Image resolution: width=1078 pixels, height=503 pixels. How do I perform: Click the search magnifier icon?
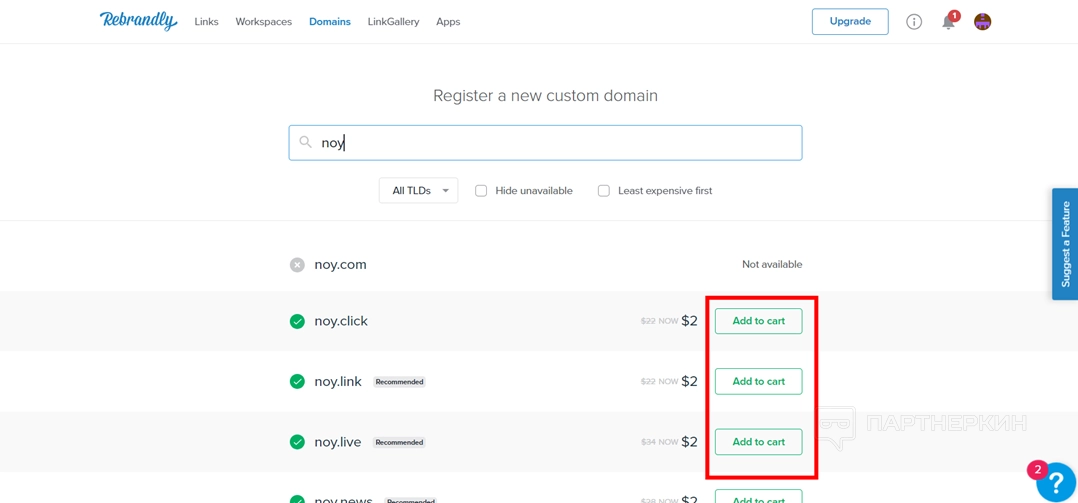point(306,143)
